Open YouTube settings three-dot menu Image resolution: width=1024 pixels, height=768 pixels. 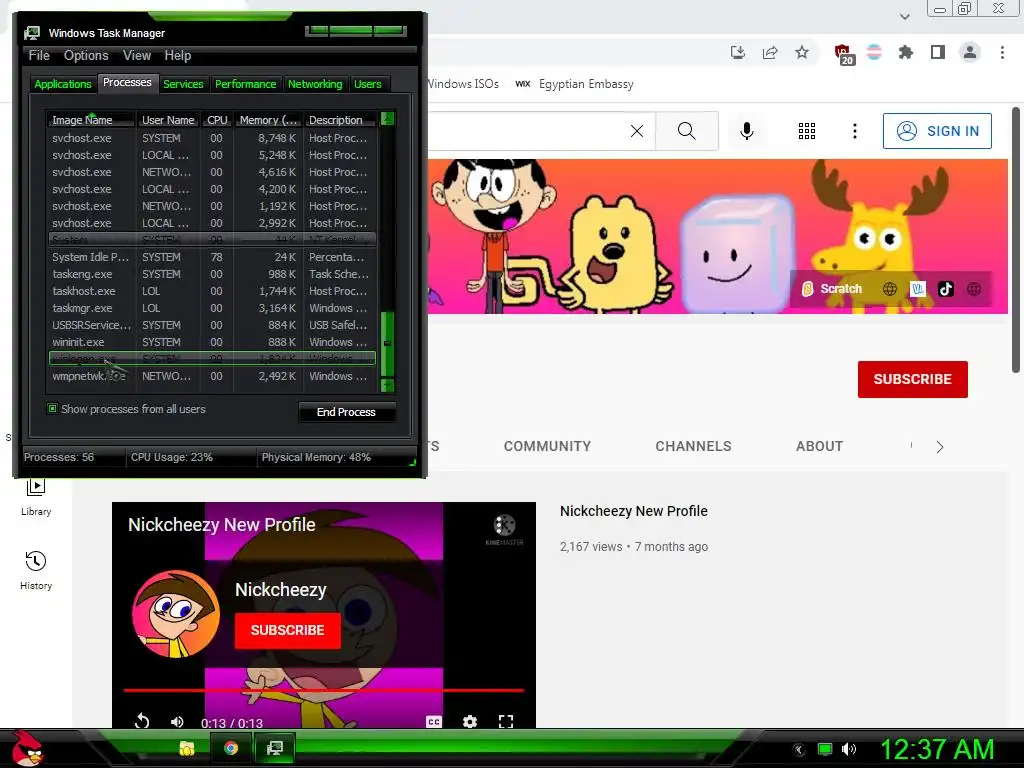[854, 131]
